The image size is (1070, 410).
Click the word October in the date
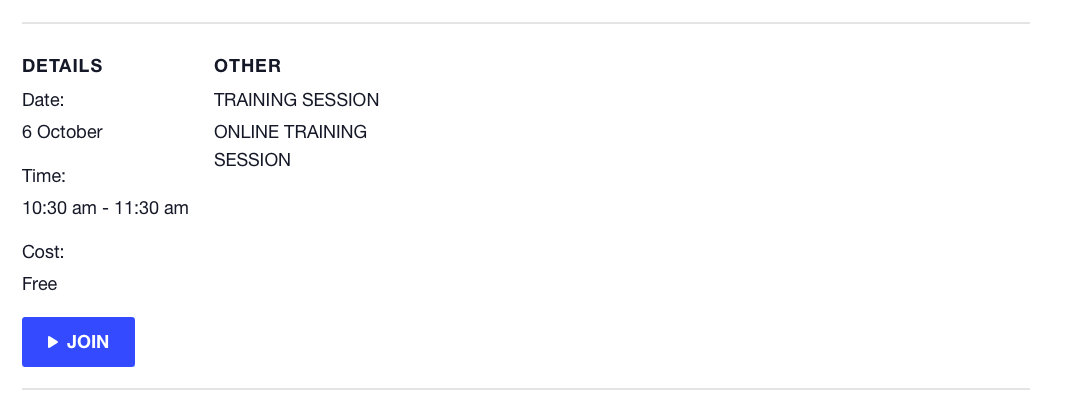70,132
